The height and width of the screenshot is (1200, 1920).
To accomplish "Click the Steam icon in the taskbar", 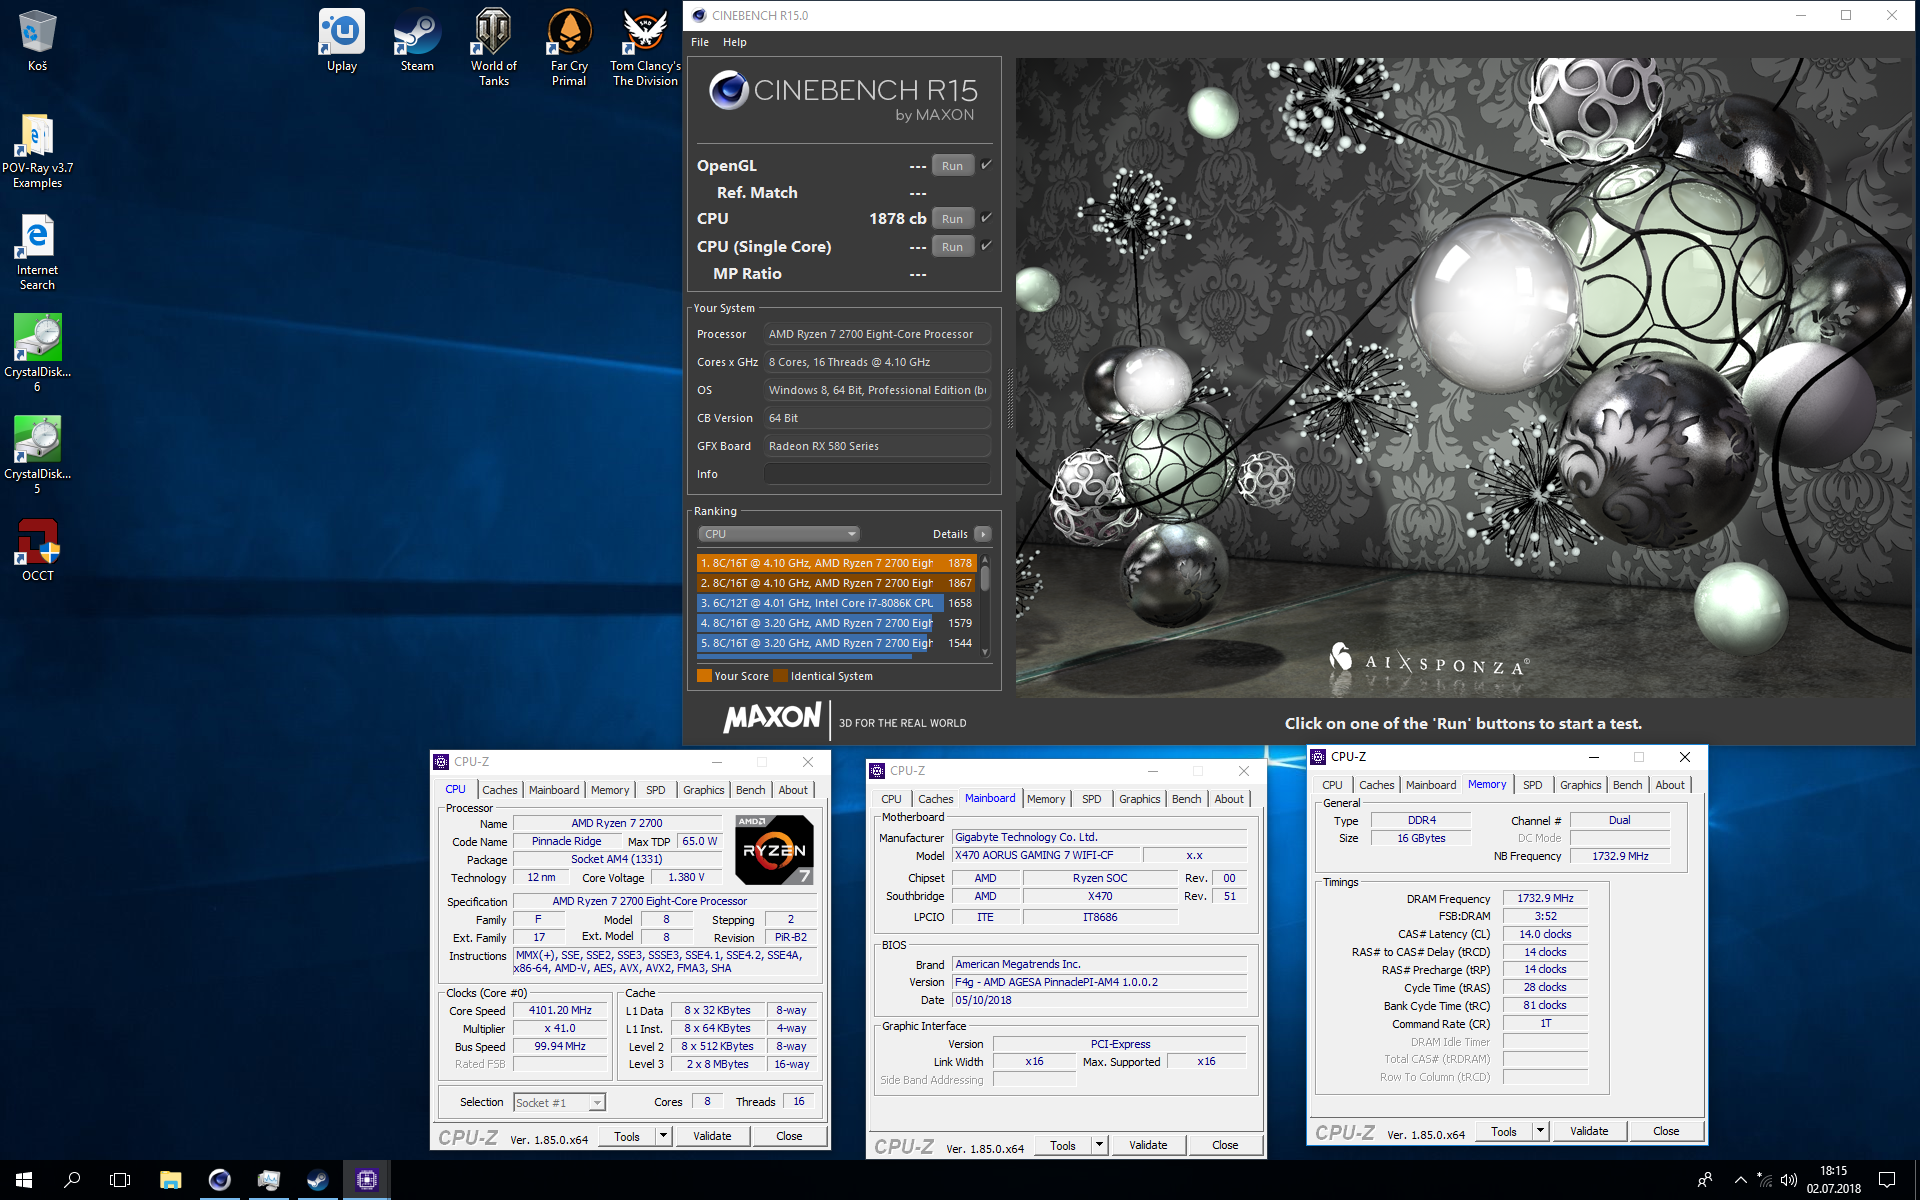I will [317, 1180].
